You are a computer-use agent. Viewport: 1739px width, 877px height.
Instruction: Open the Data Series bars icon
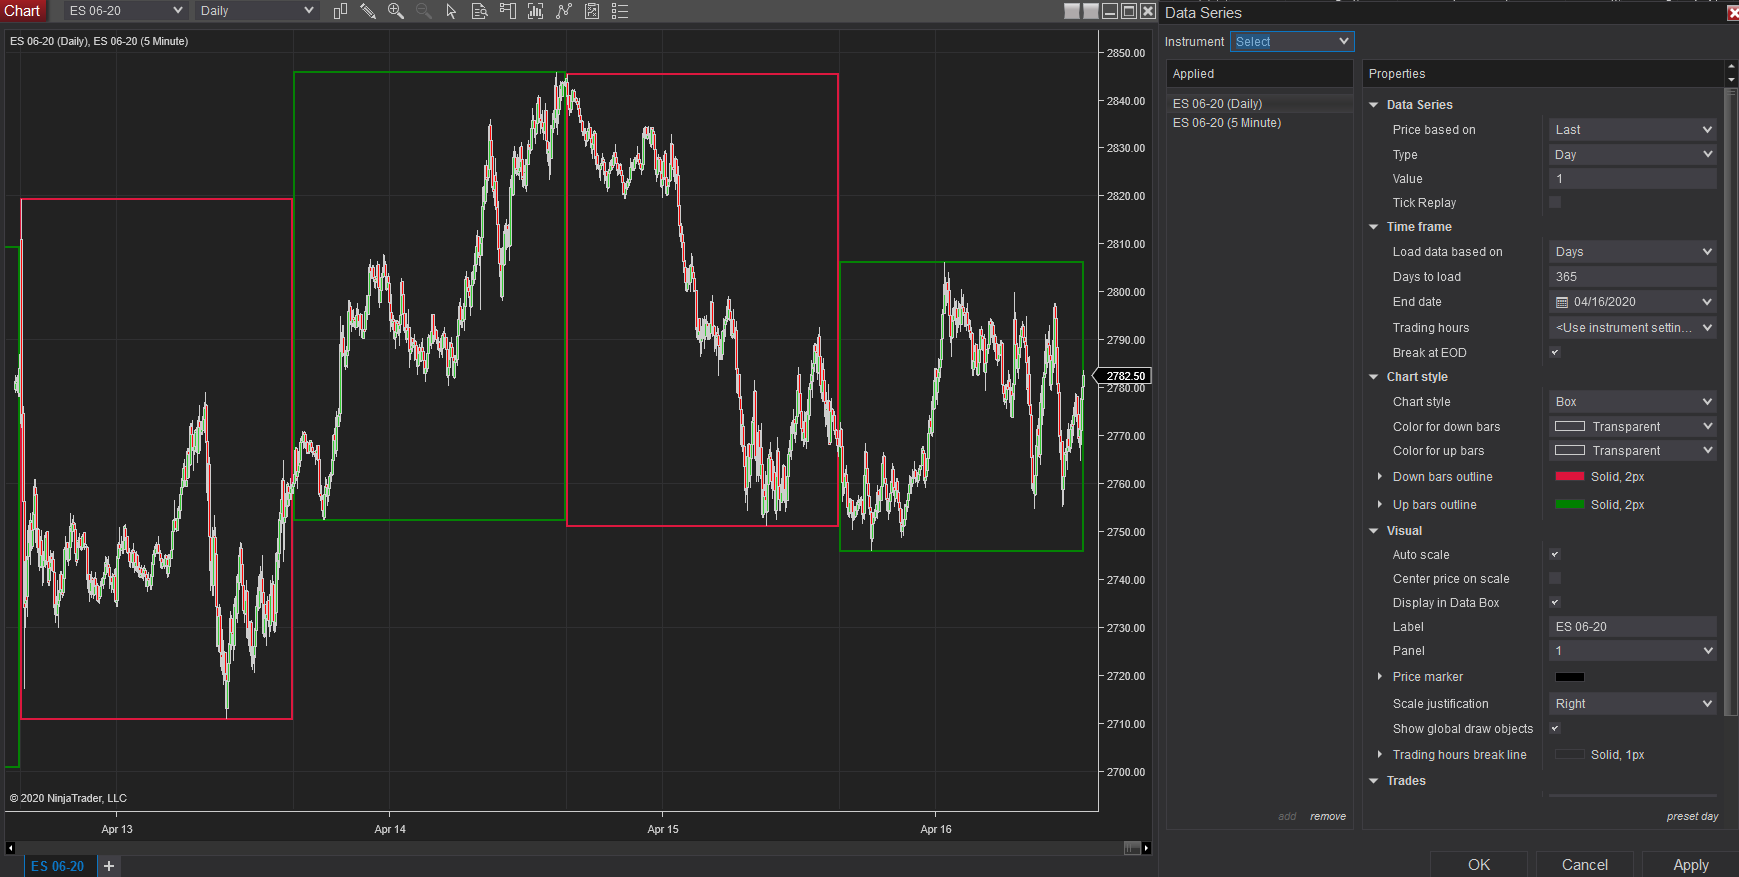click(x=536, y=11)
